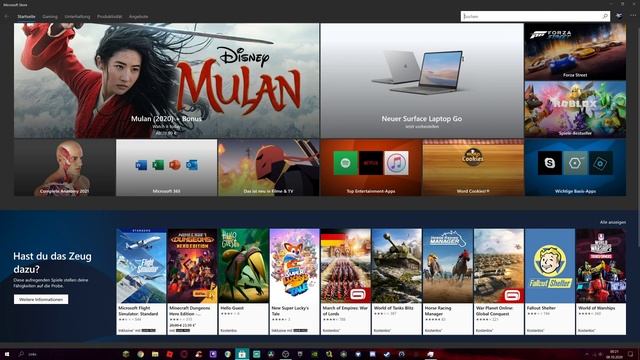Open the Complete Anatomy 2021 tile
The image size is (640, 360).
coord(64,167)
